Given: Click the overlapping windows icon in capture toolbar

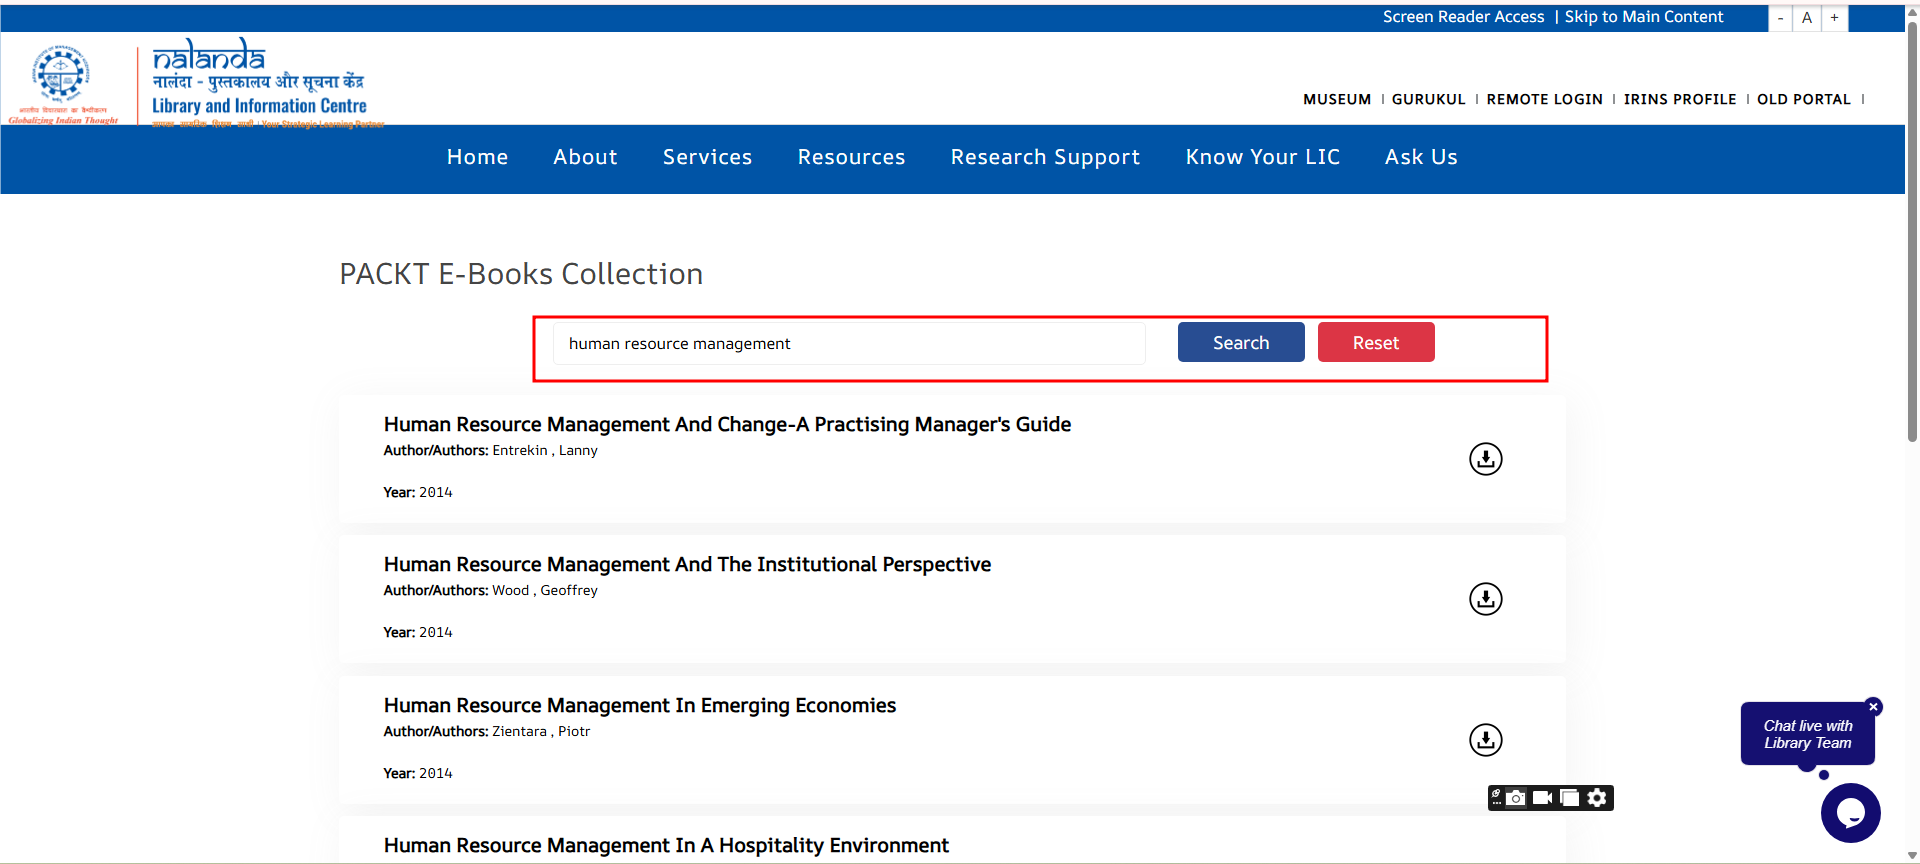Looking at the screenshot, I should coord(1570,798).
